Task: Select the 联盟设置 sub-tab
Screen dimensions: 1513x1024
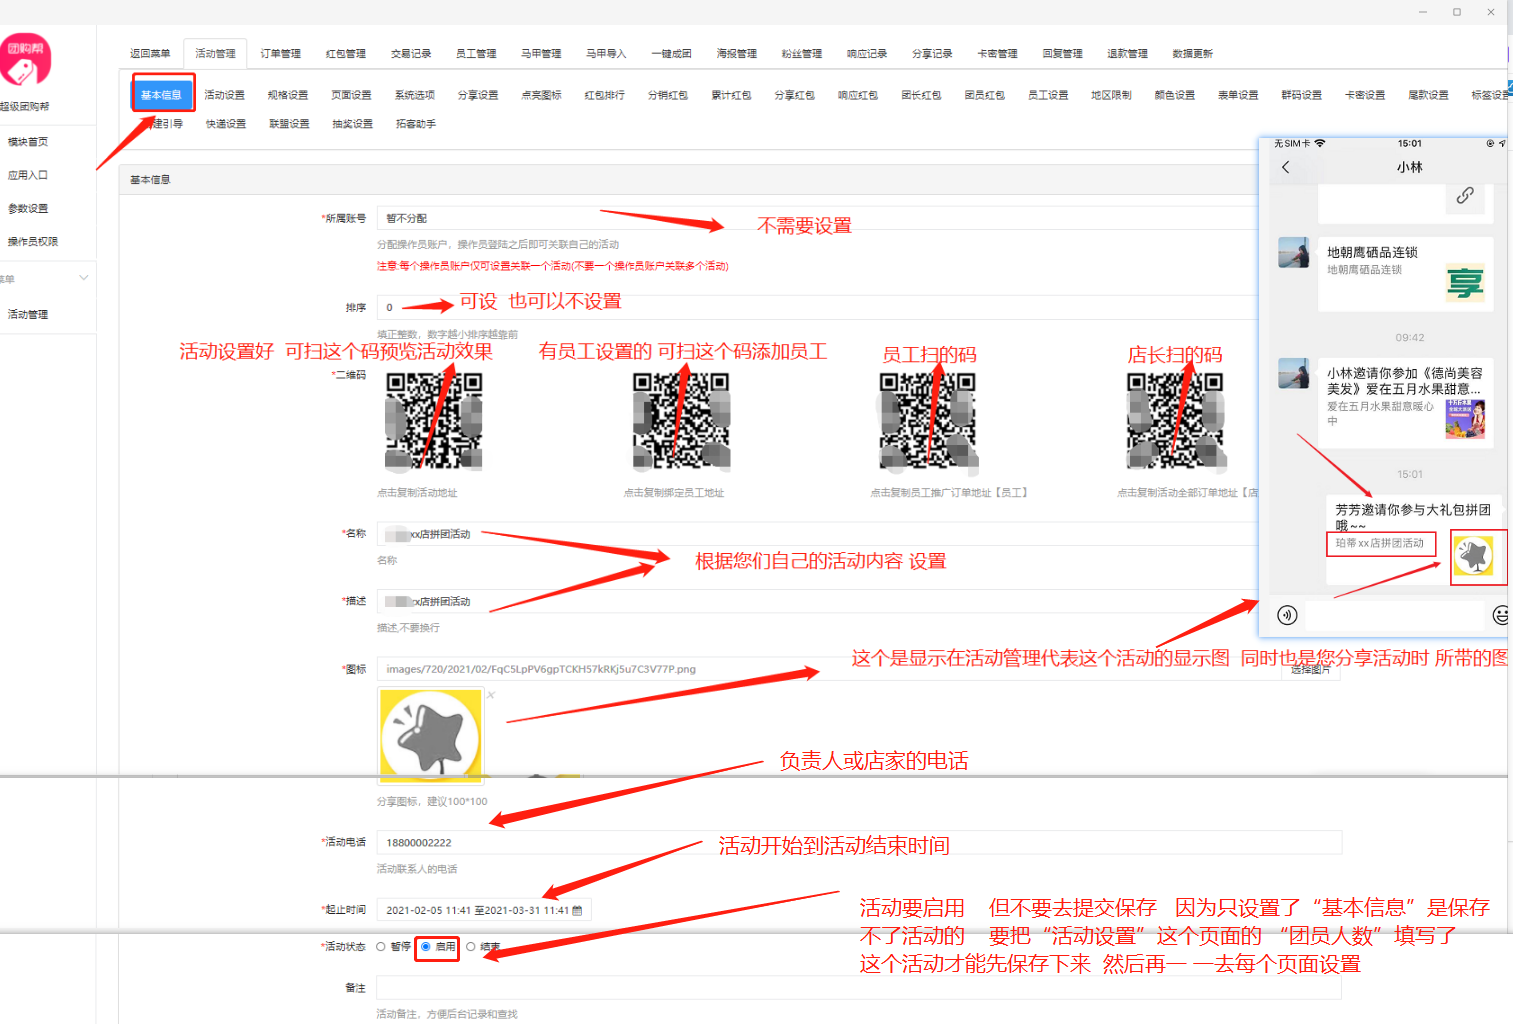Action: tap(289, 124)
